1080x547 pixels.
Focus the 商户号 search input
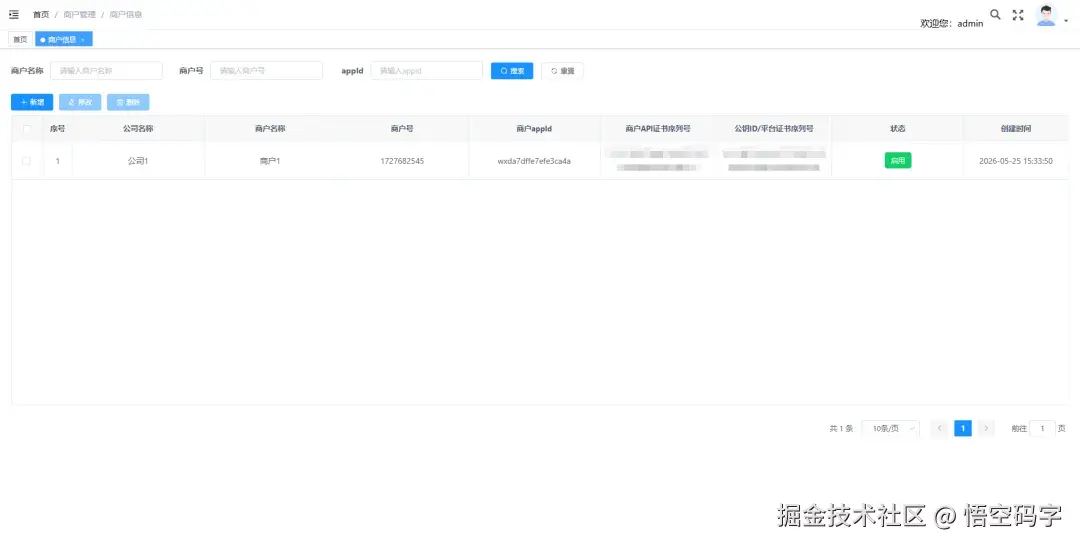click(267, 70)
